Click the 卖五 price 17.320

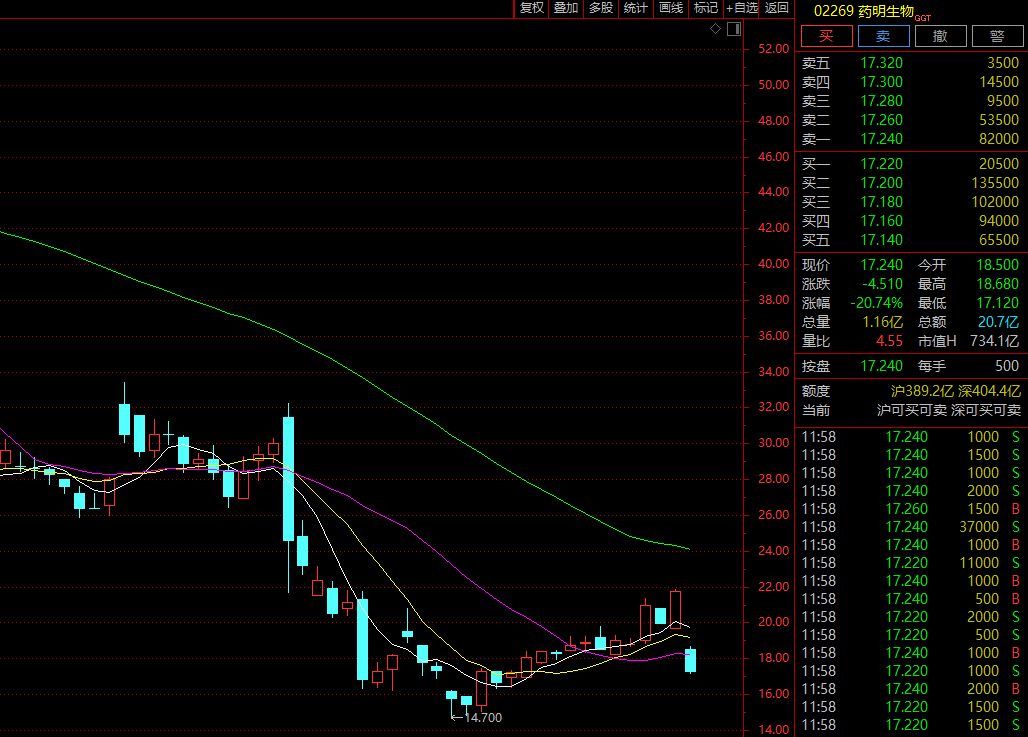(x=881, y=63)
